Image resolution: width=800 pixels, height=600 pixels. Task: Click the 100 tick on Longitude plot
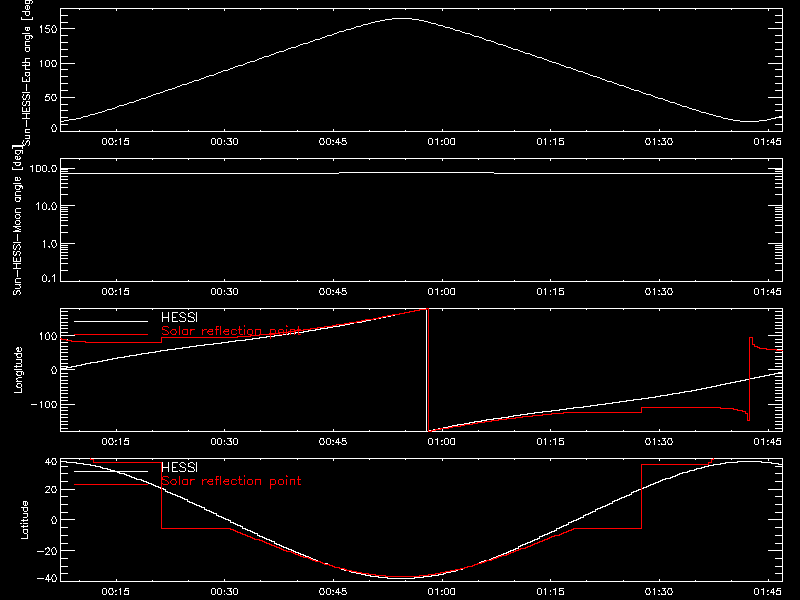coord(47,336)
